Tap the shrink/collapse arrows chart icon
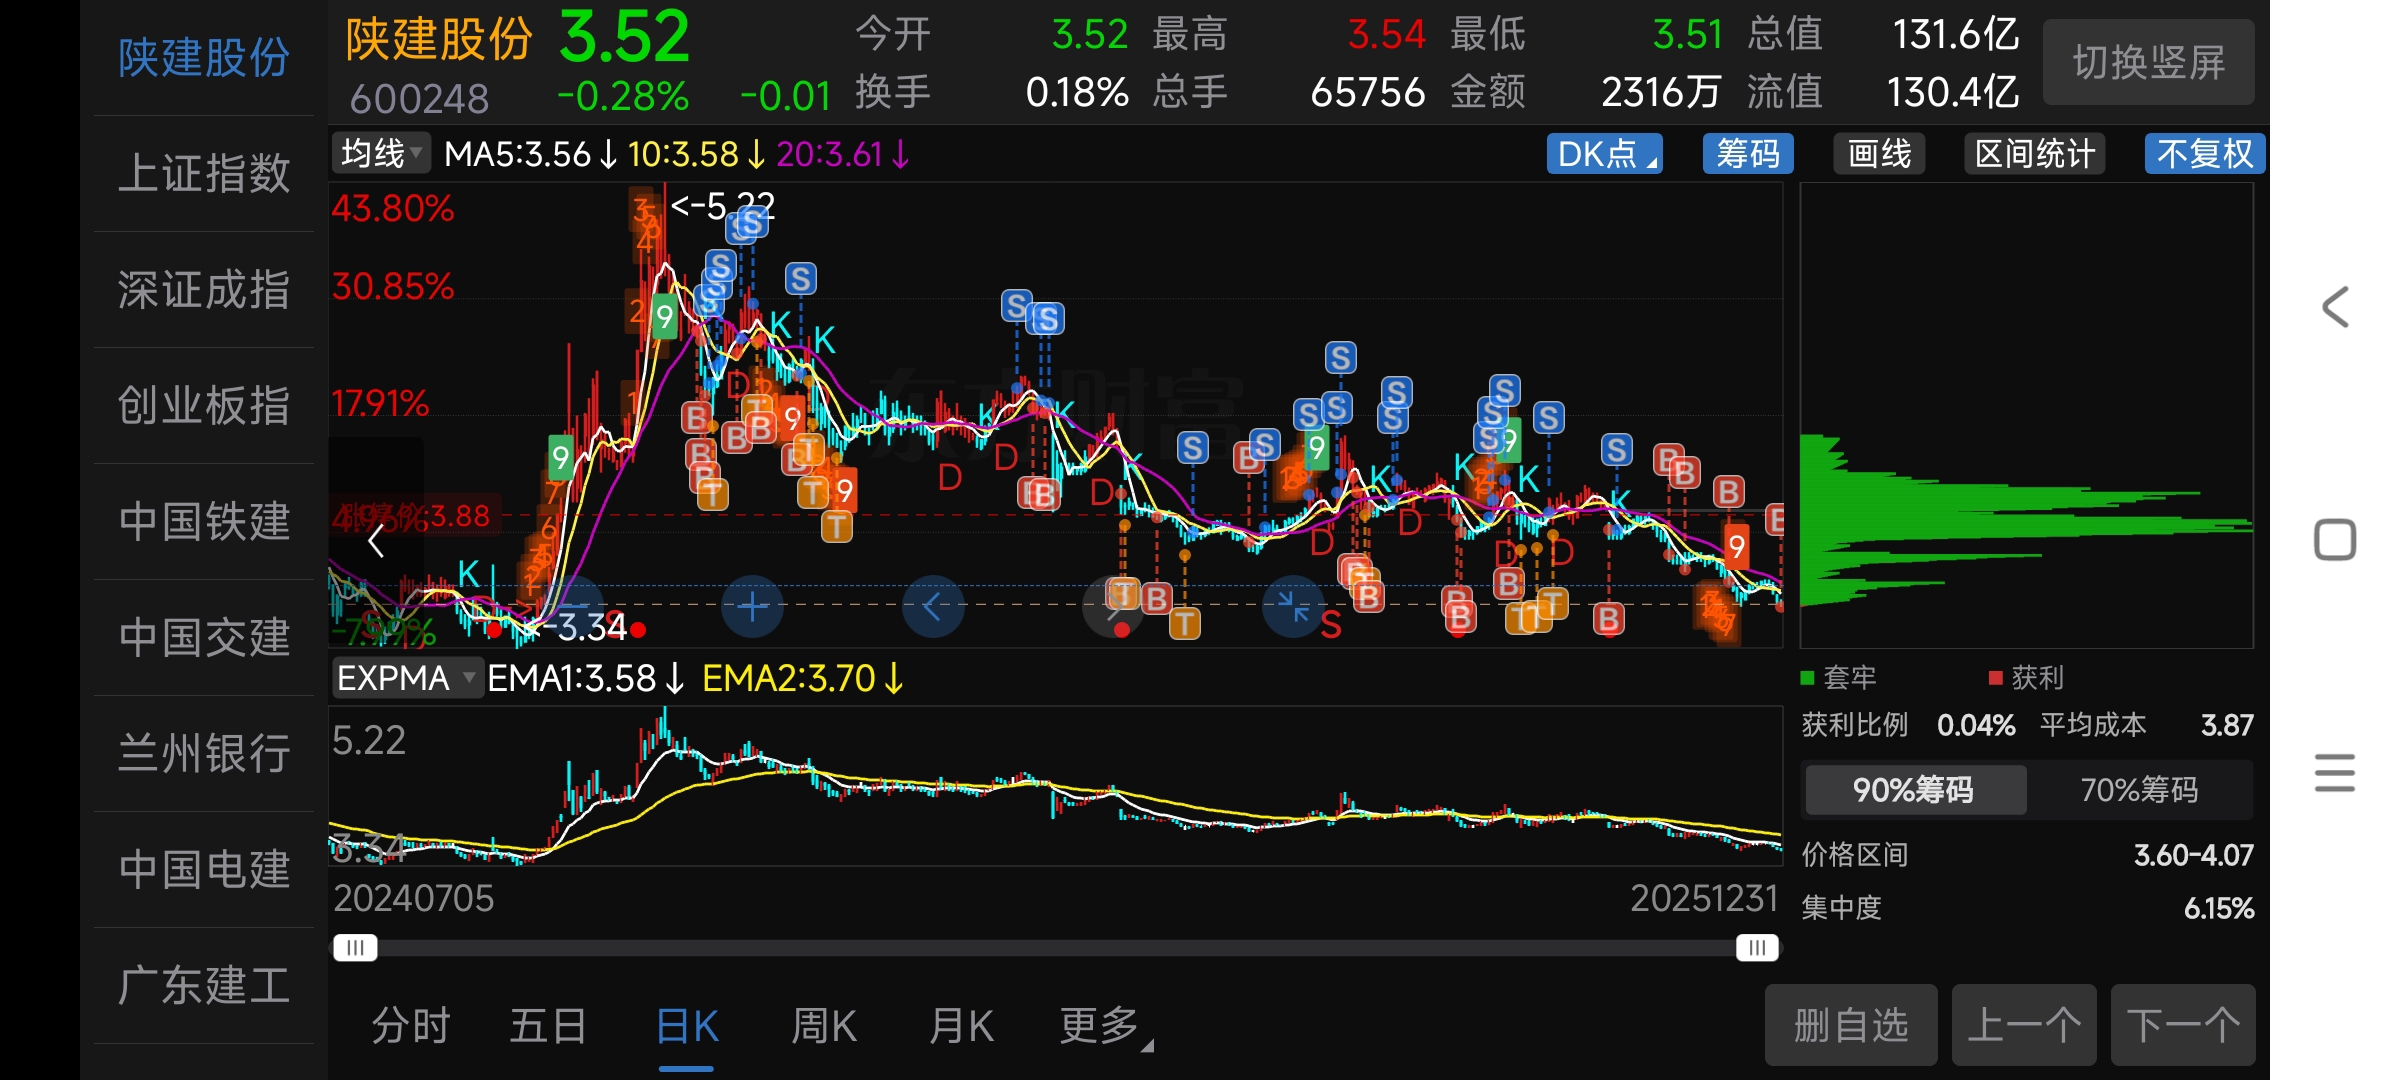Image resolution: width=2400 pixels, height=1080 pixels. (1292, 606)
